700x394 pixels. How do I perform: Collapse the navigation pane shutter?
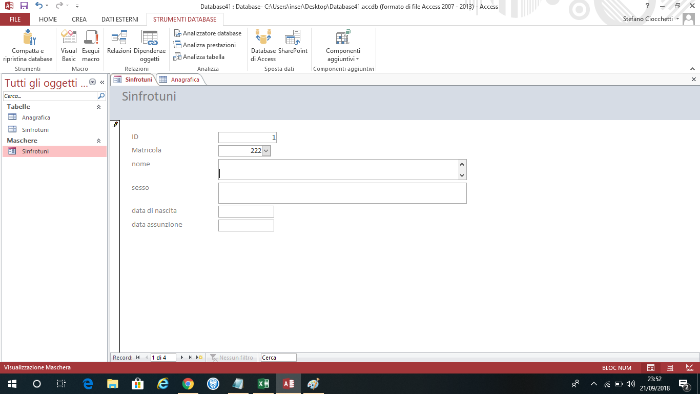[x=102, y=82]
